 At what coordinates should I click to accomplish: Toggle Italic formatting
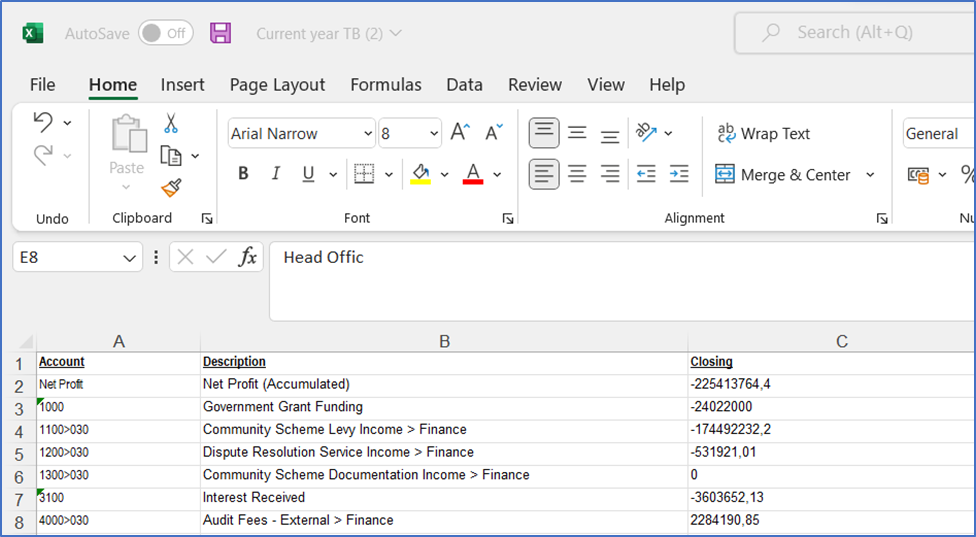pyautogui.click(x=275, y=175)
